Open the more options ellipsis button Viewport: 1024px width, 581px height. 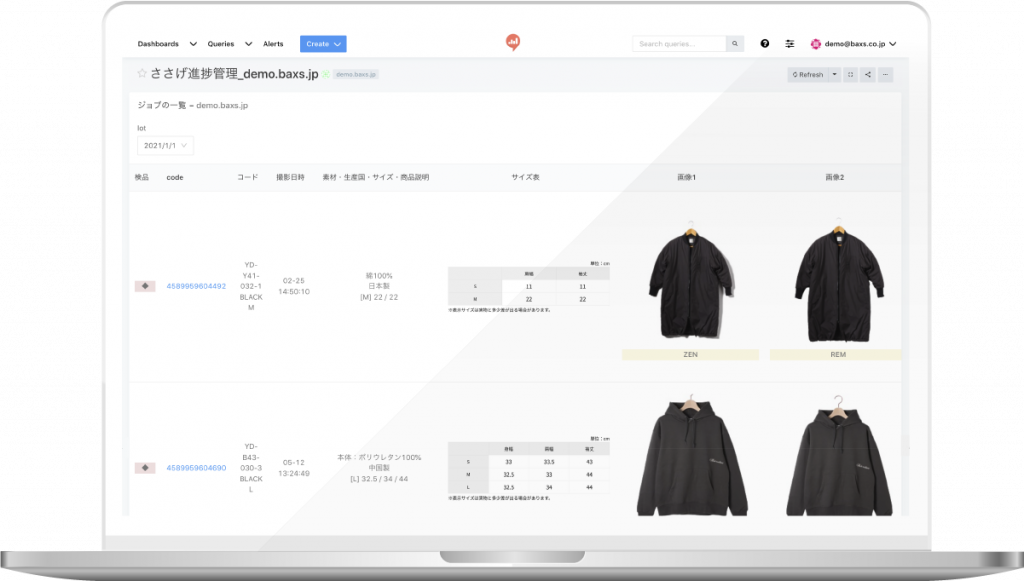click(x=885, y=74)
